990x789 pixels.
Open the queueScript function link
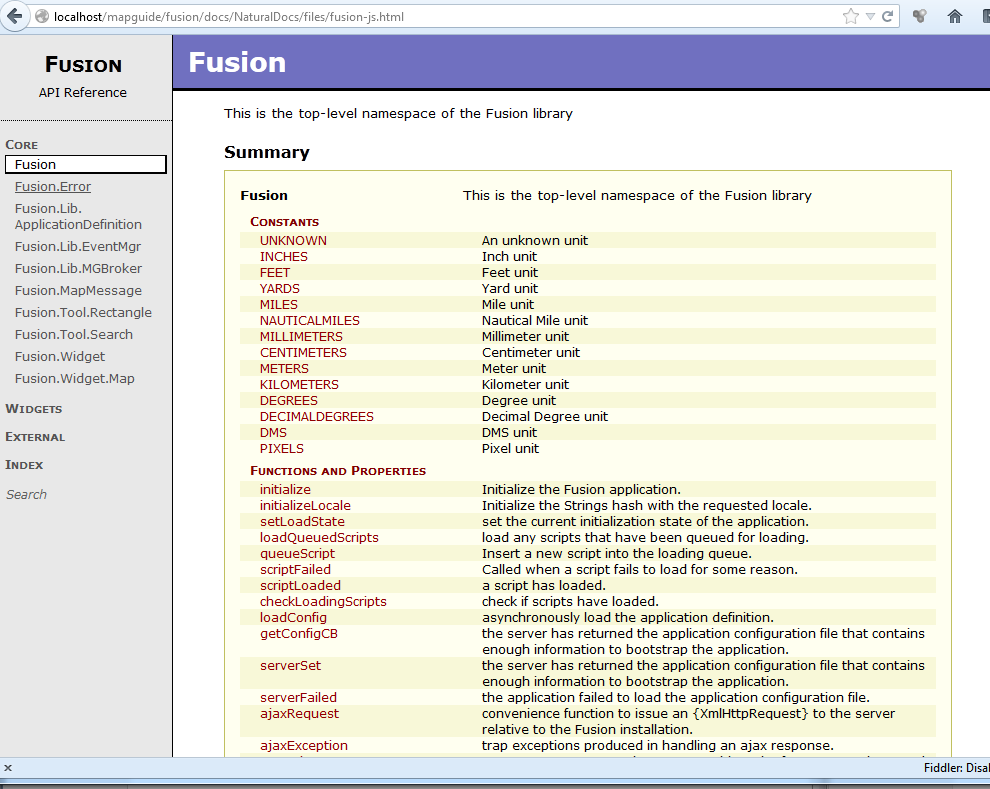[297, 554]
